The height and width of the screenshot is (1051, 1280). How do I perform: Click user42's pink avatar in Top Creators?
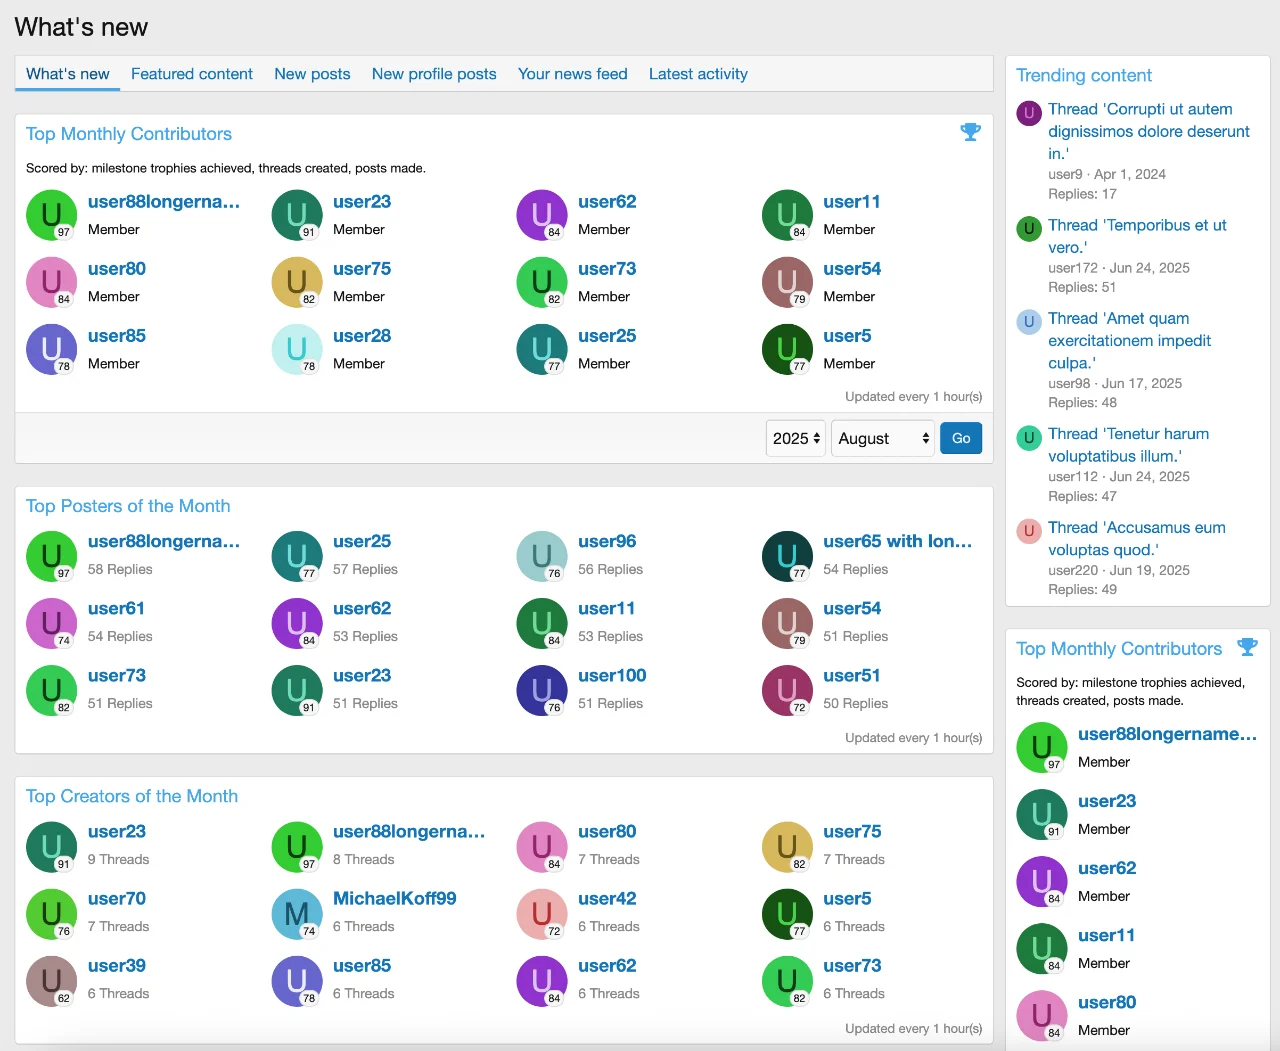tap(542, 913)
